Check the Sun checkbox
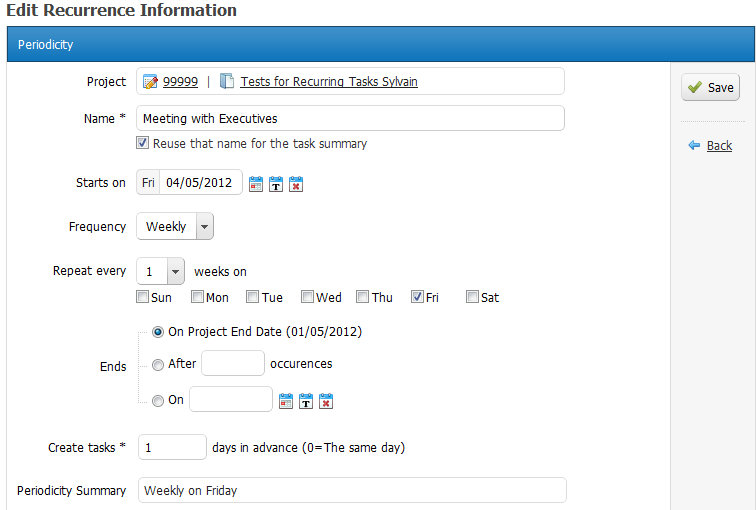The image size is (756, 510). click(x=142, y=296)
